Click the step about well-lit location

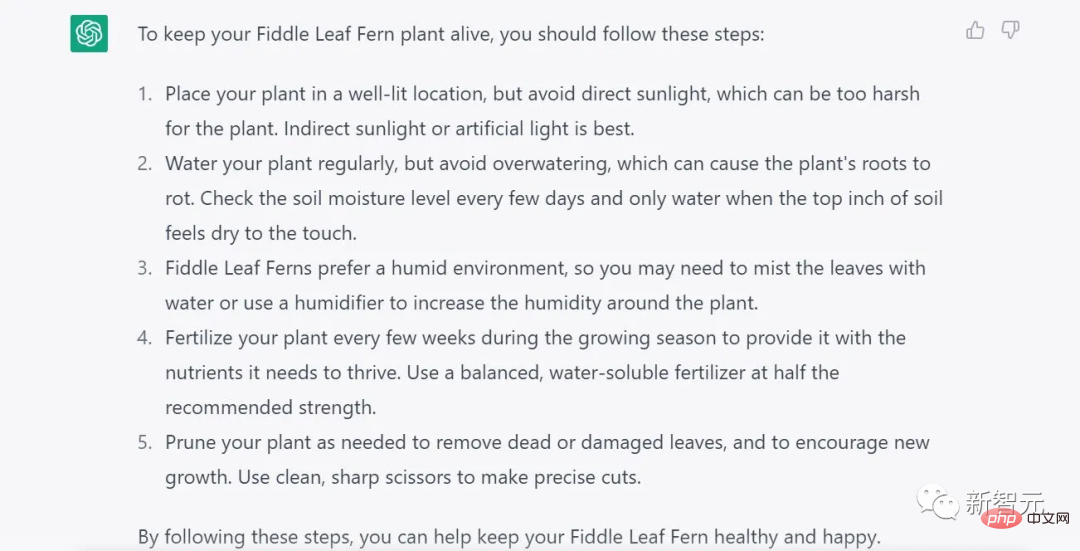click(542, 94)
